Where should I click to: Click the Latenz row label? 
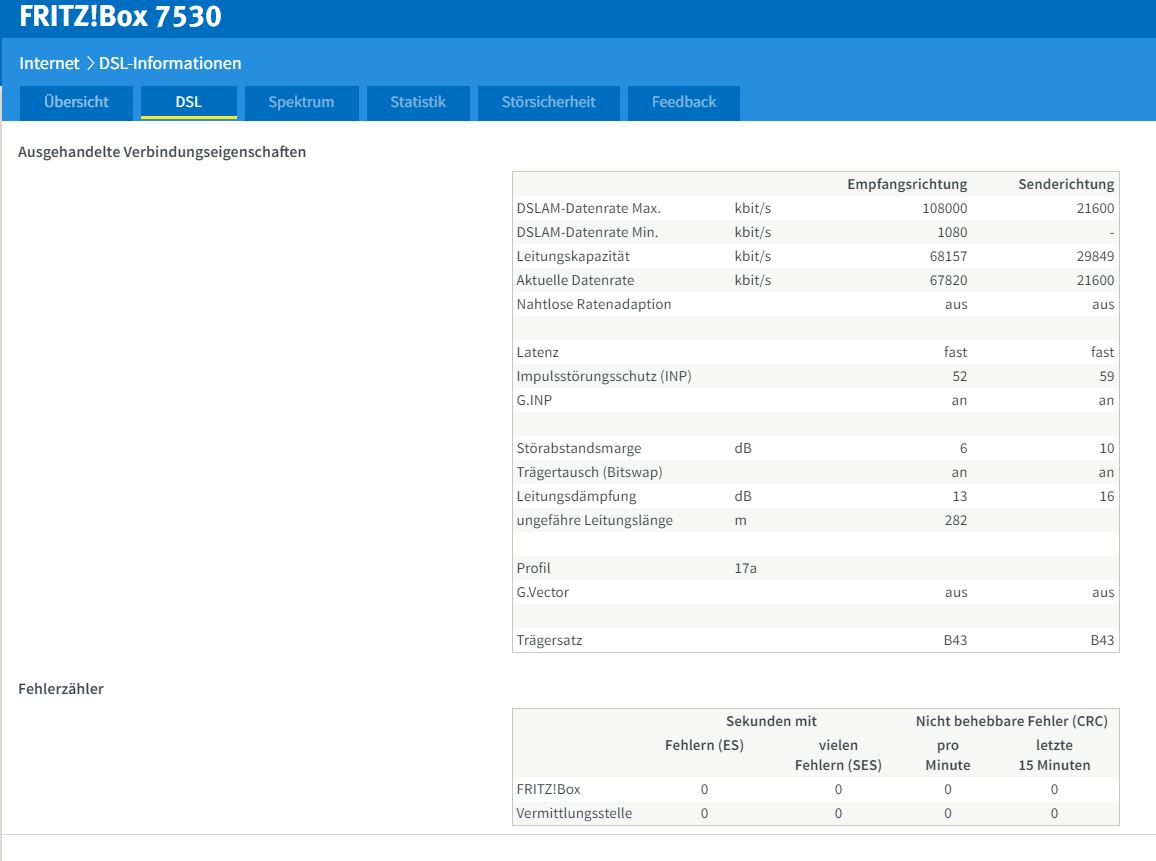(x=537, y=352)
